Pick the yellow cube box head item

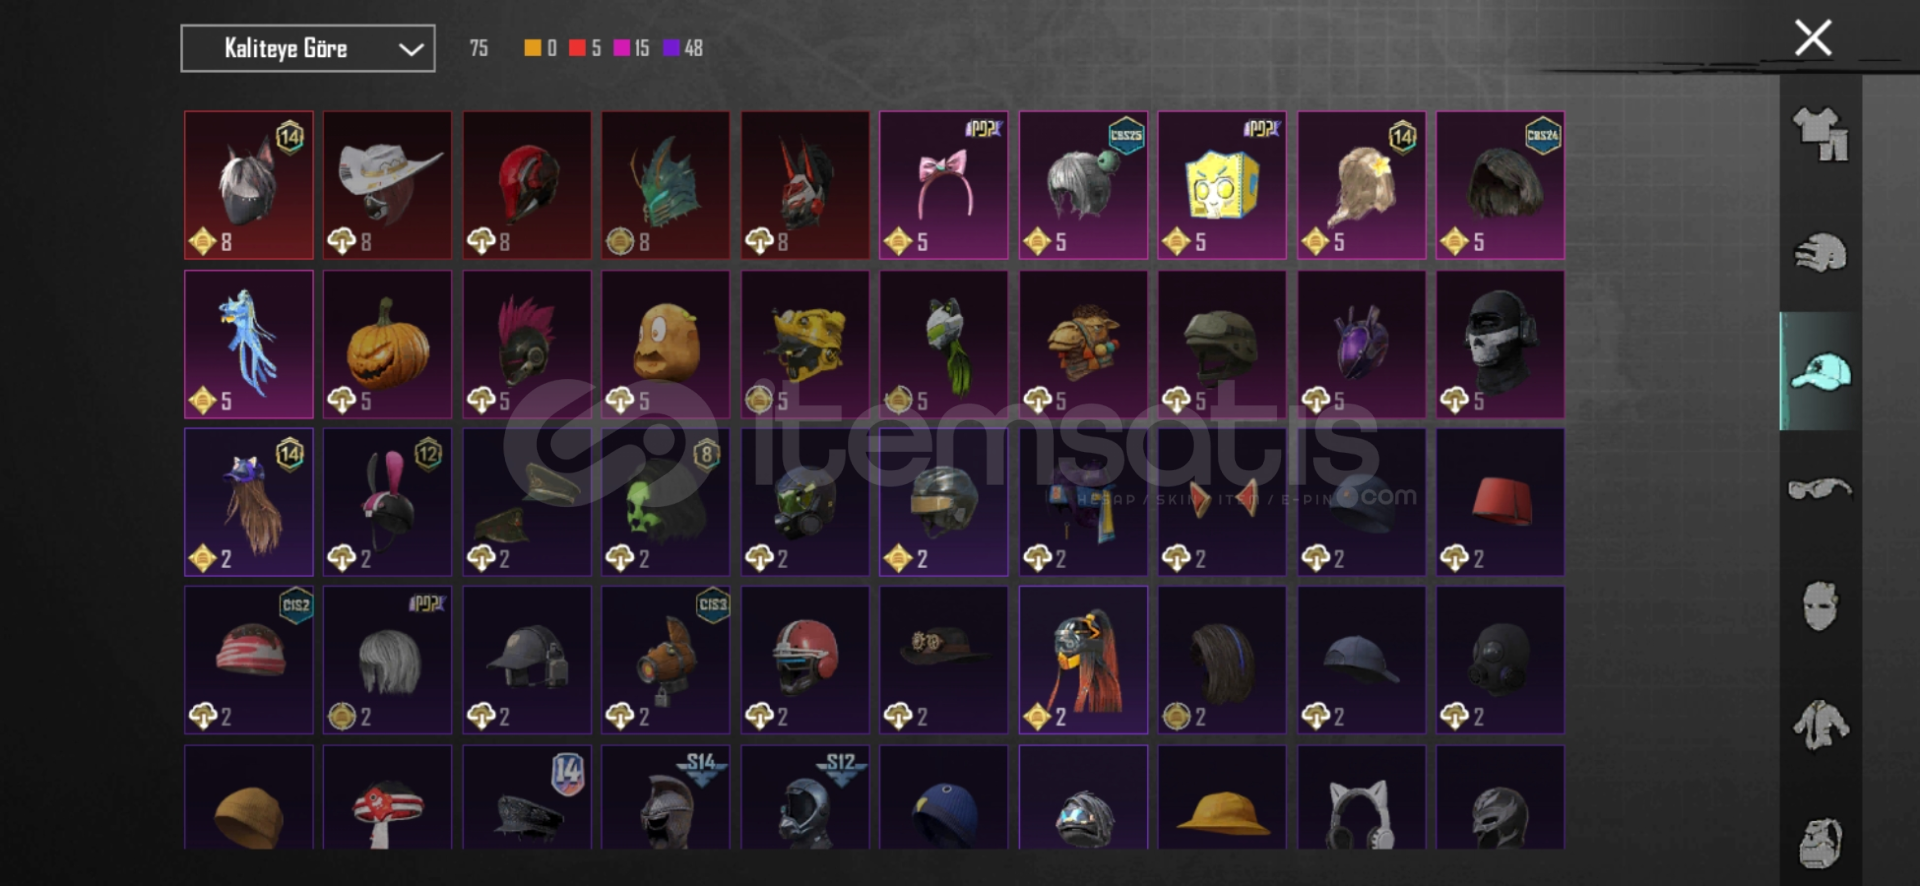(1222, 185)
